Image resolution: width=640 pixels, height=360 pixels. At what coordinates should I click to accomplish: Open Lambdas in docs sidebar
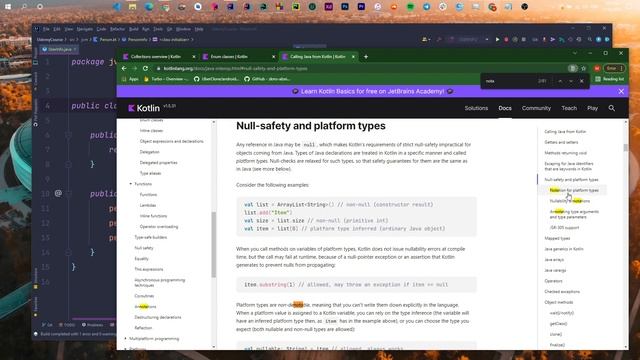[148, 205]
